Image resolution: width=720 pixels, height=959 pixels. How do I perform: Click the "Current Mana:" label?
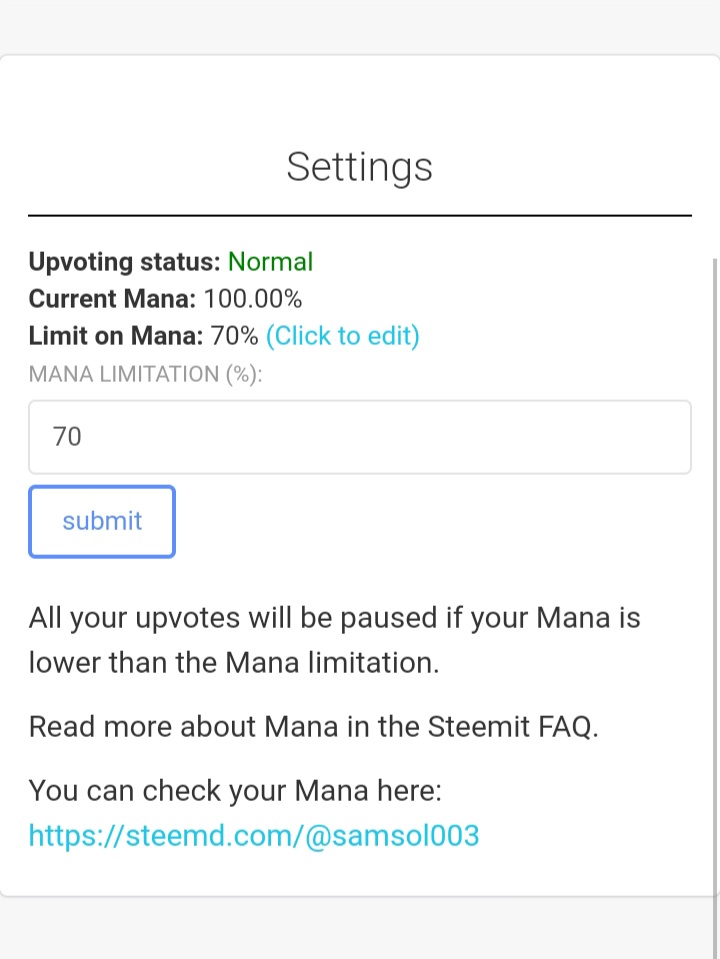coord(112,299)
